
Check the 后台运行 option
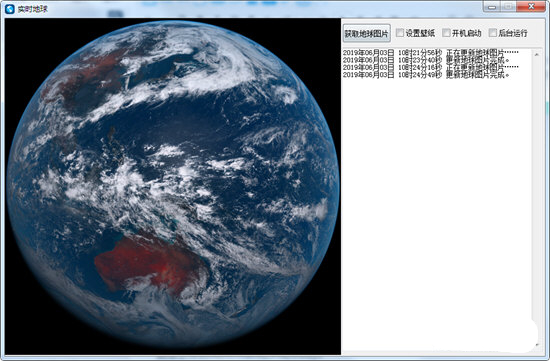(x=492, y=33)
